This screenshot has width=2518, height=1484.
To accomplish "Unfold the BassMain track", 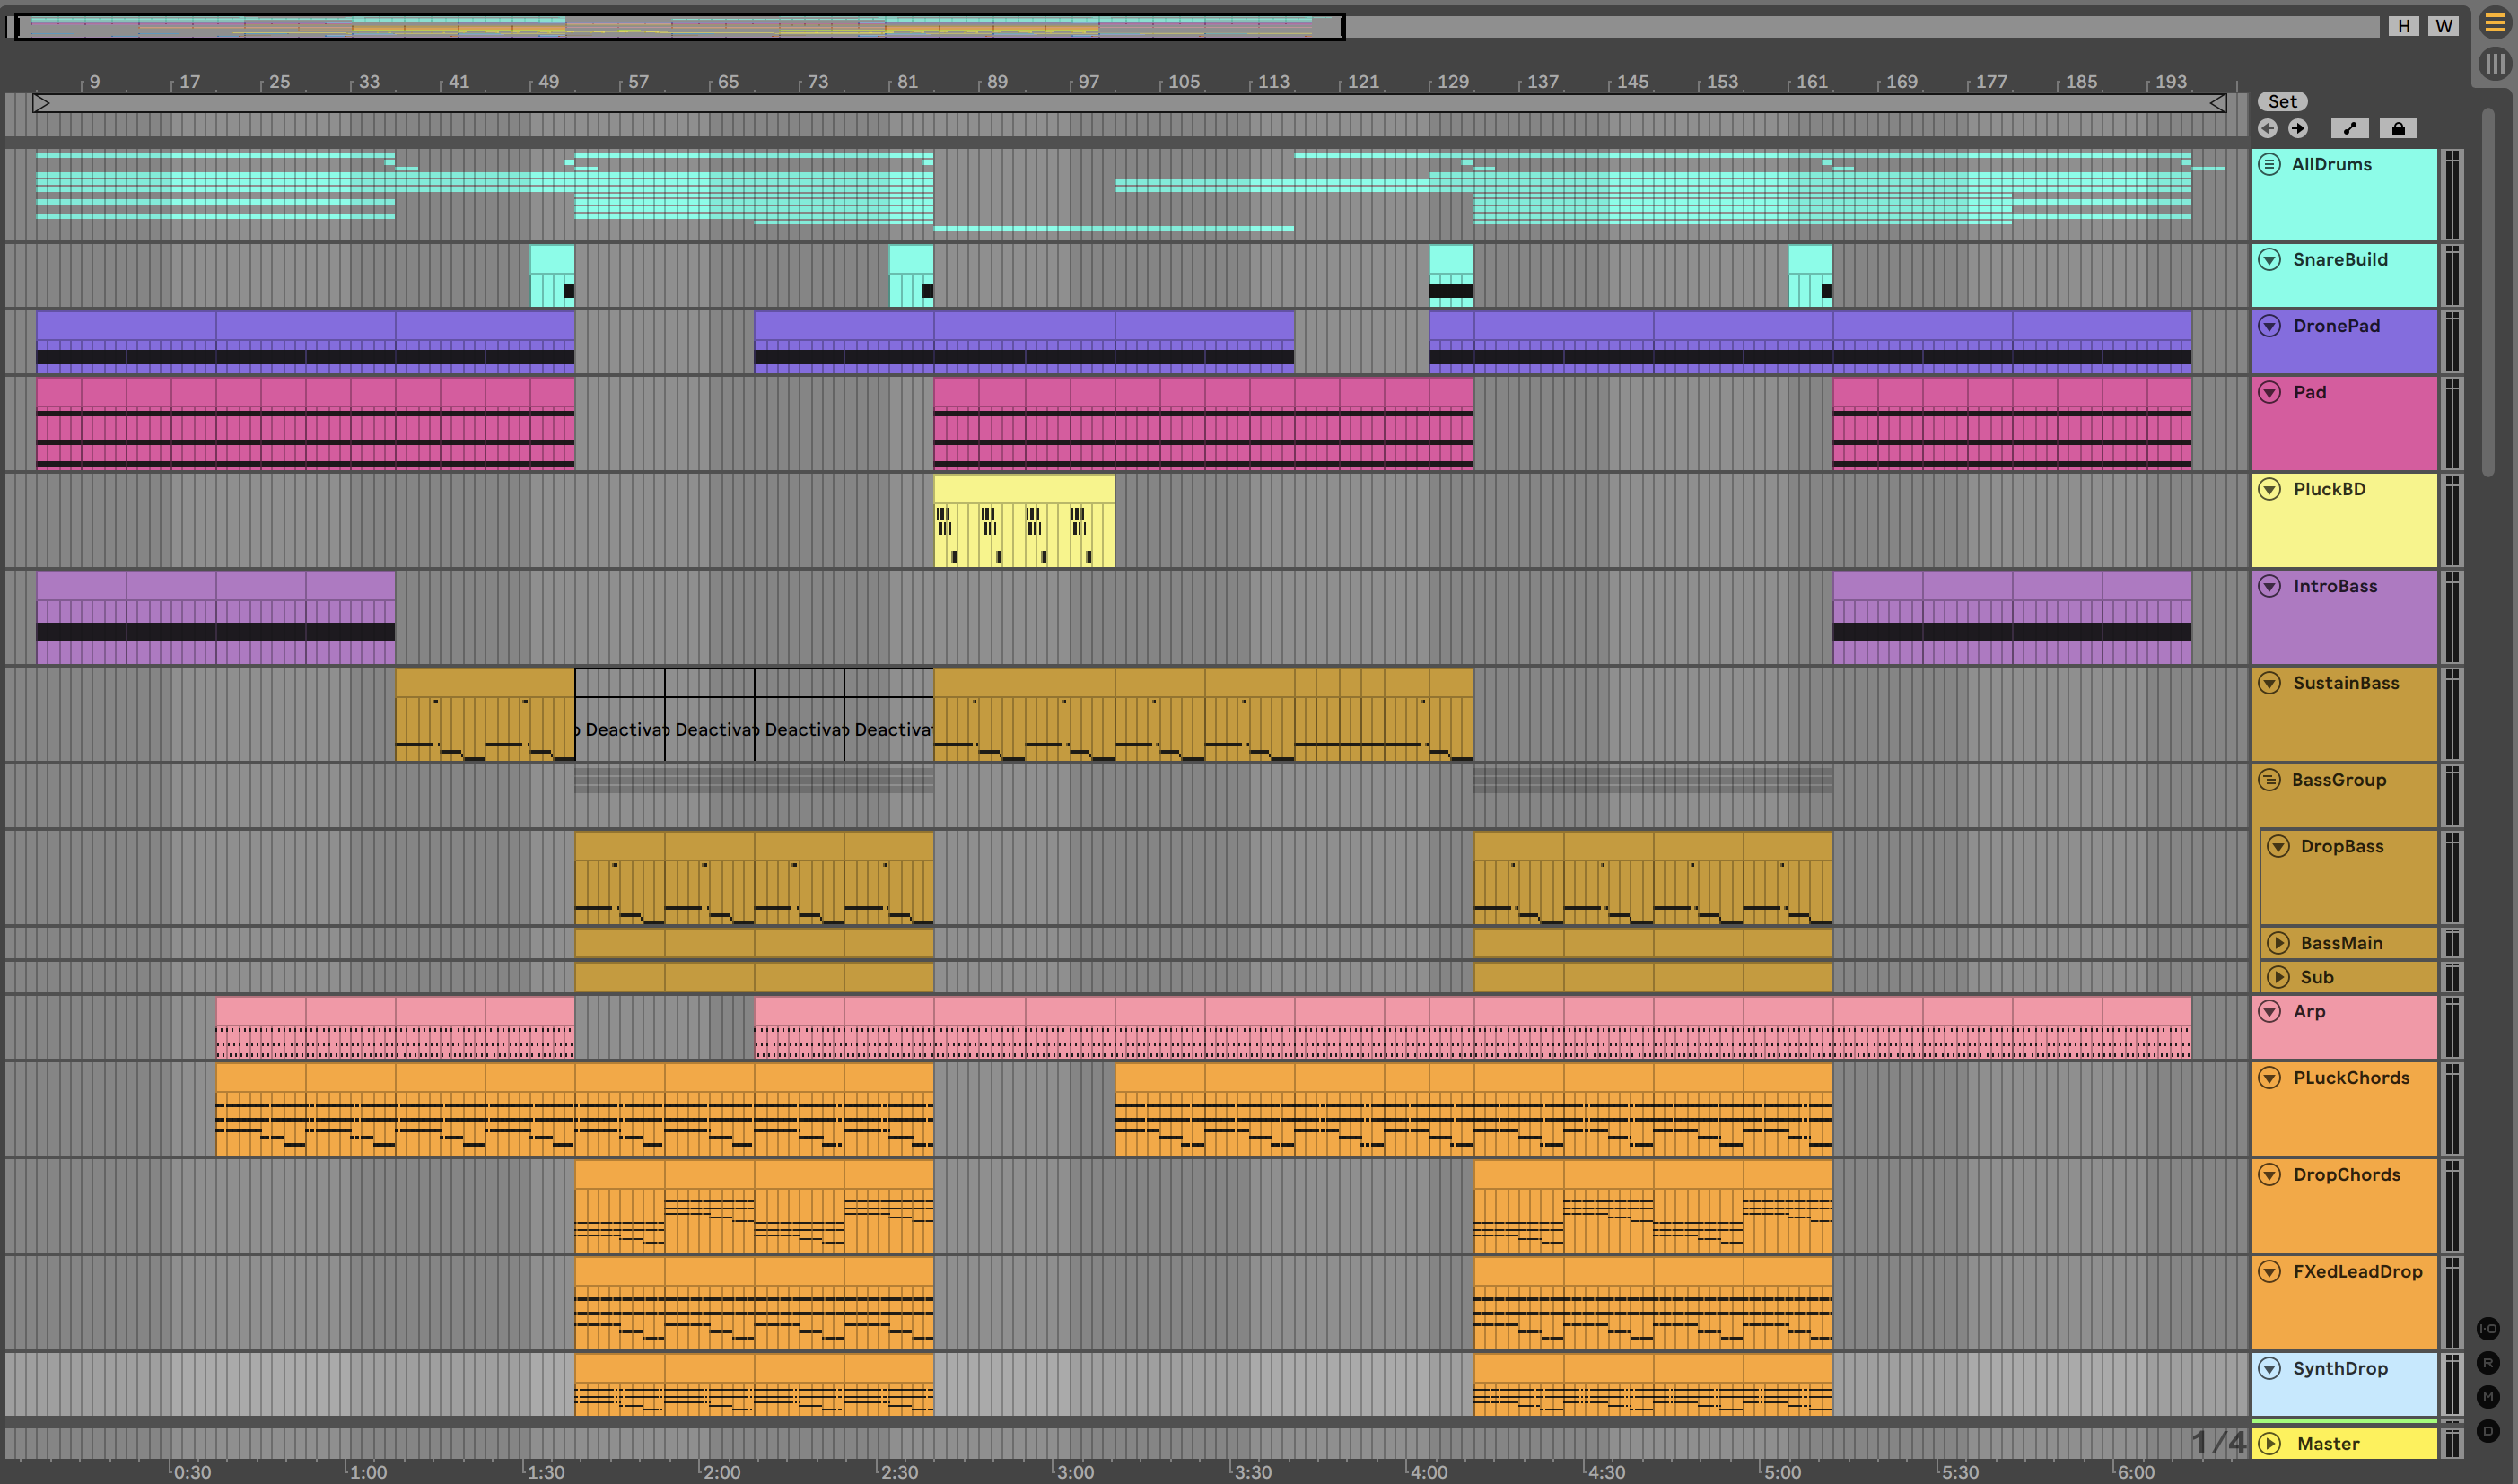I will click(2278, 943).
